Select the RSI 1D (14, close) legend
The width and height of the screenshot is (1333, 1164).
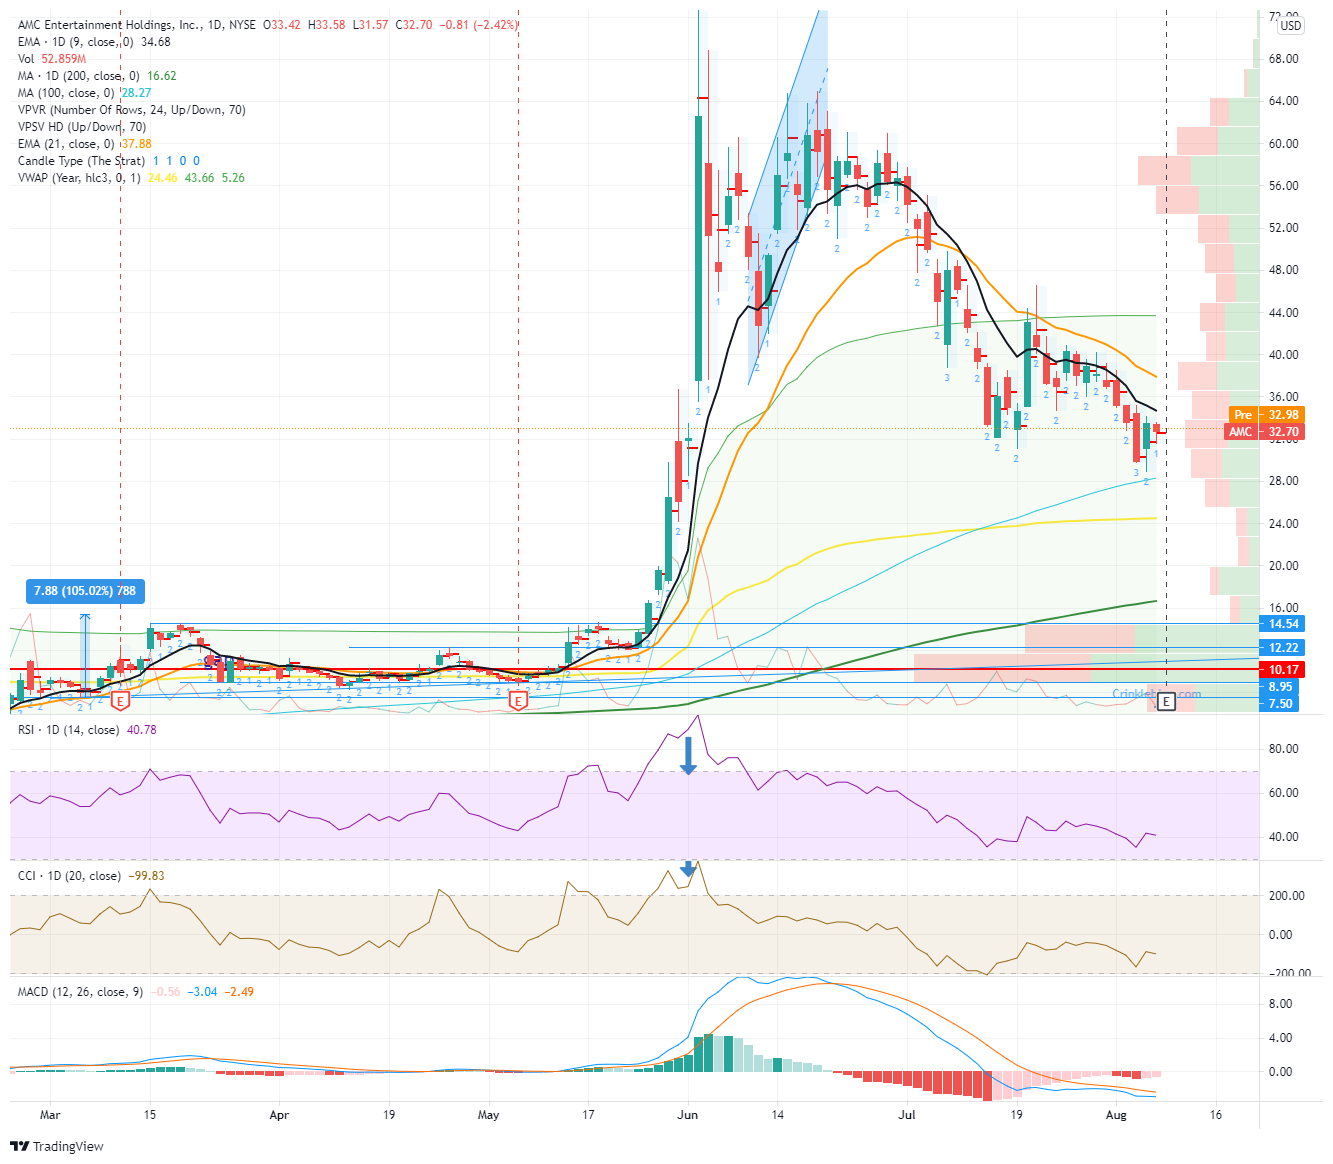(87, 730)
